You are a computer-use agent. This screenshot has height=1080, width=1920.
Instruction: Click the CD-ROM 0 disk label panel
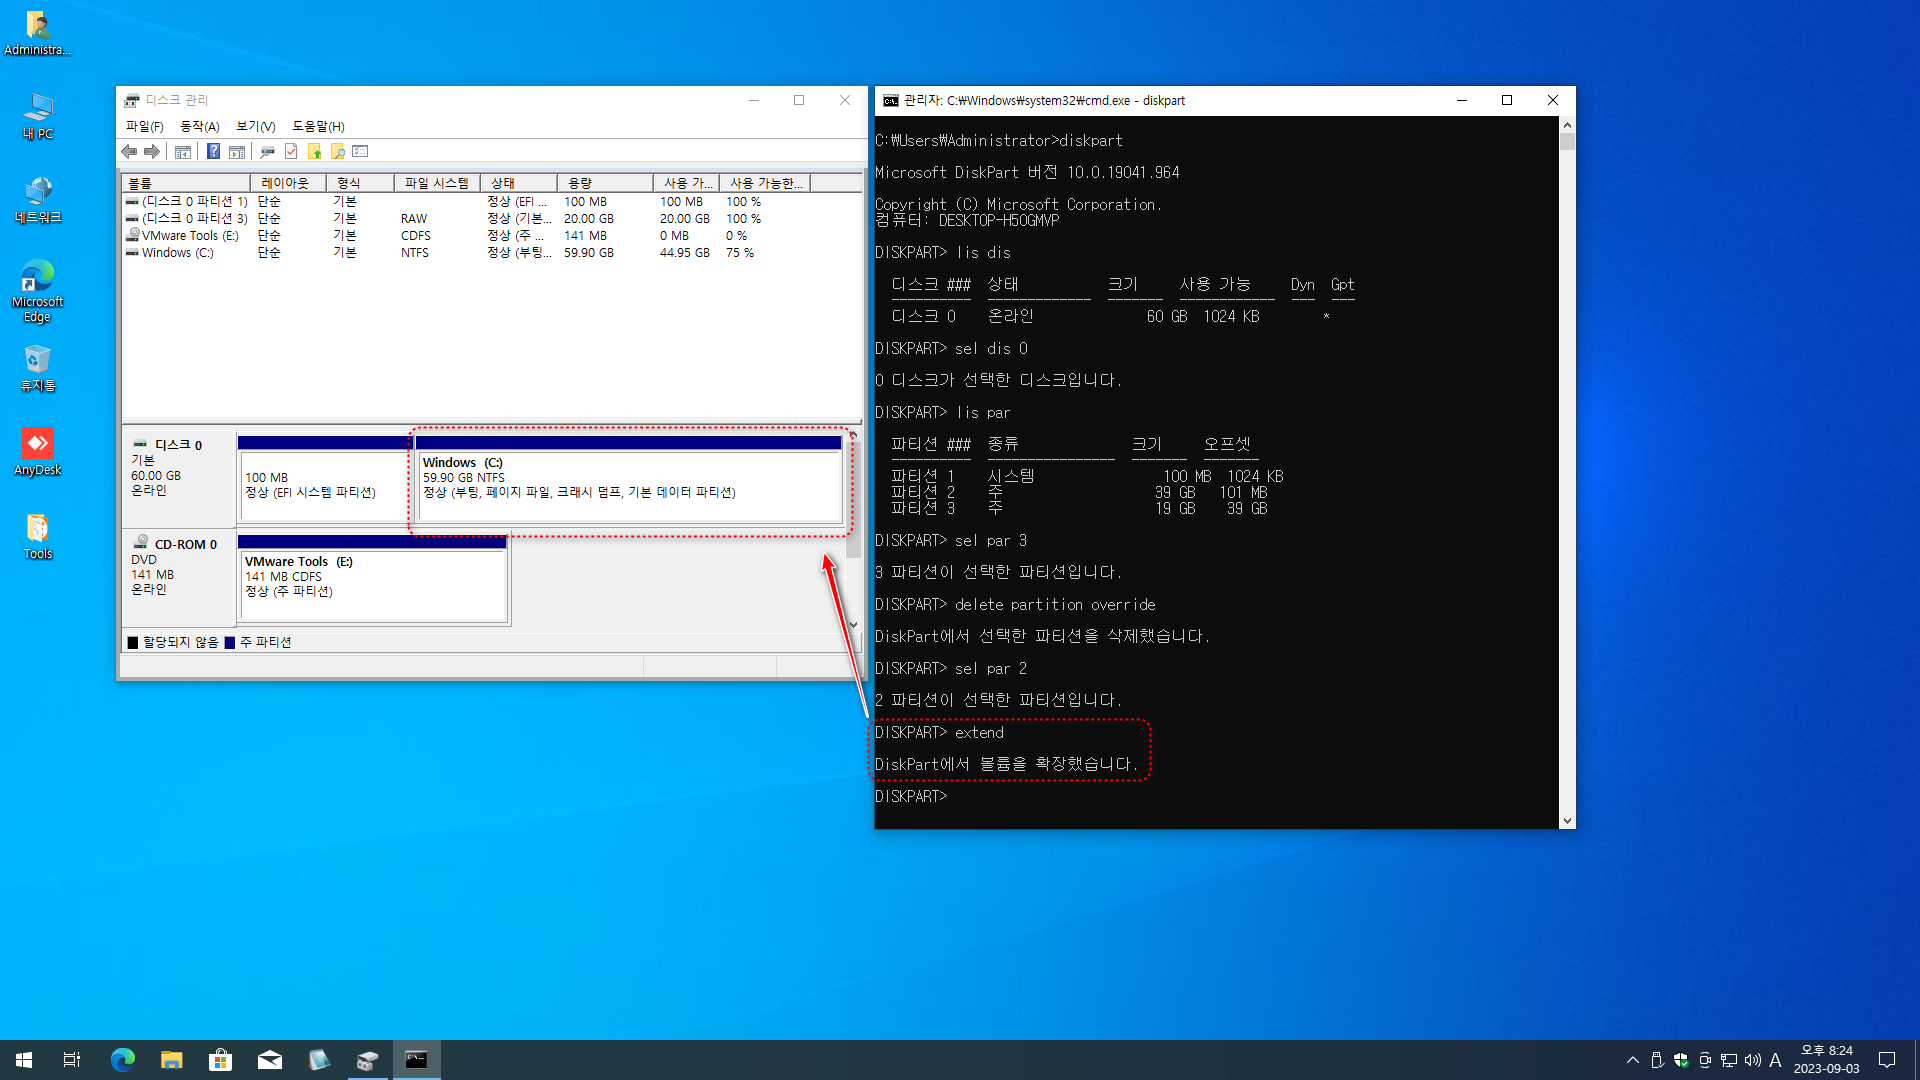click(x=179, y=578)
